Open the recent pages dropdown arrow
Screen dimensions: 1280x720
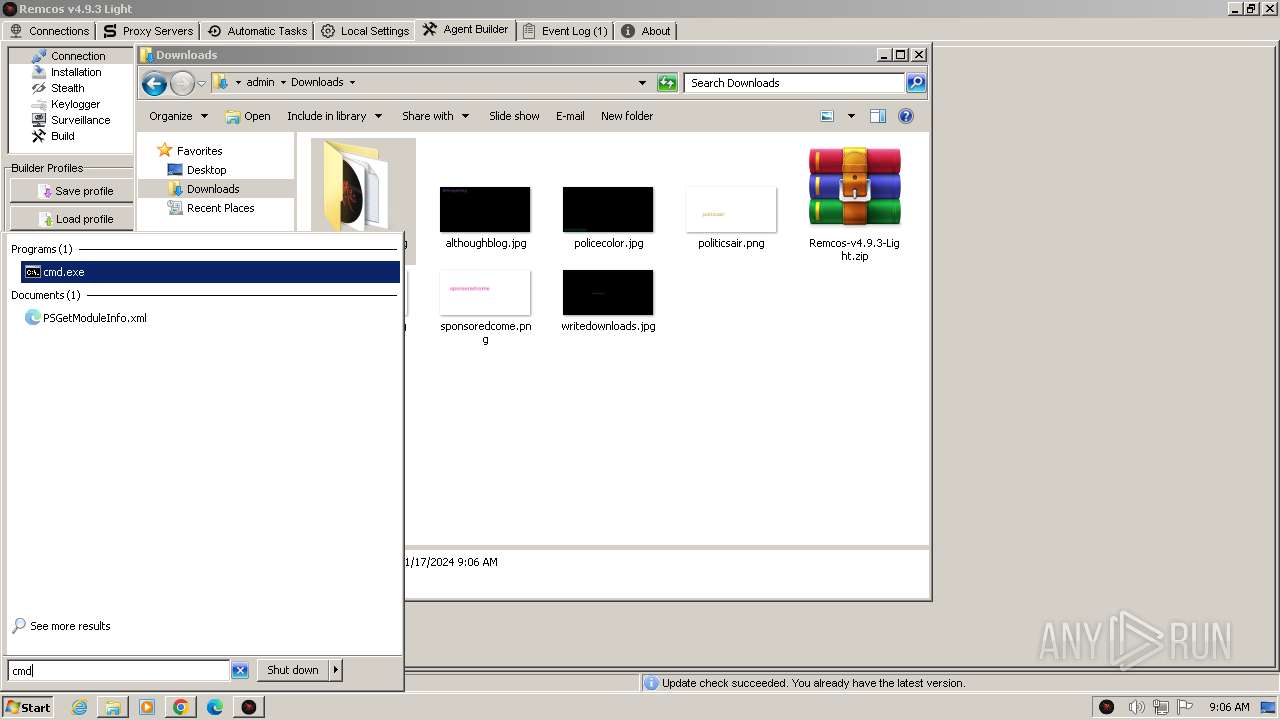pos(201,83)
